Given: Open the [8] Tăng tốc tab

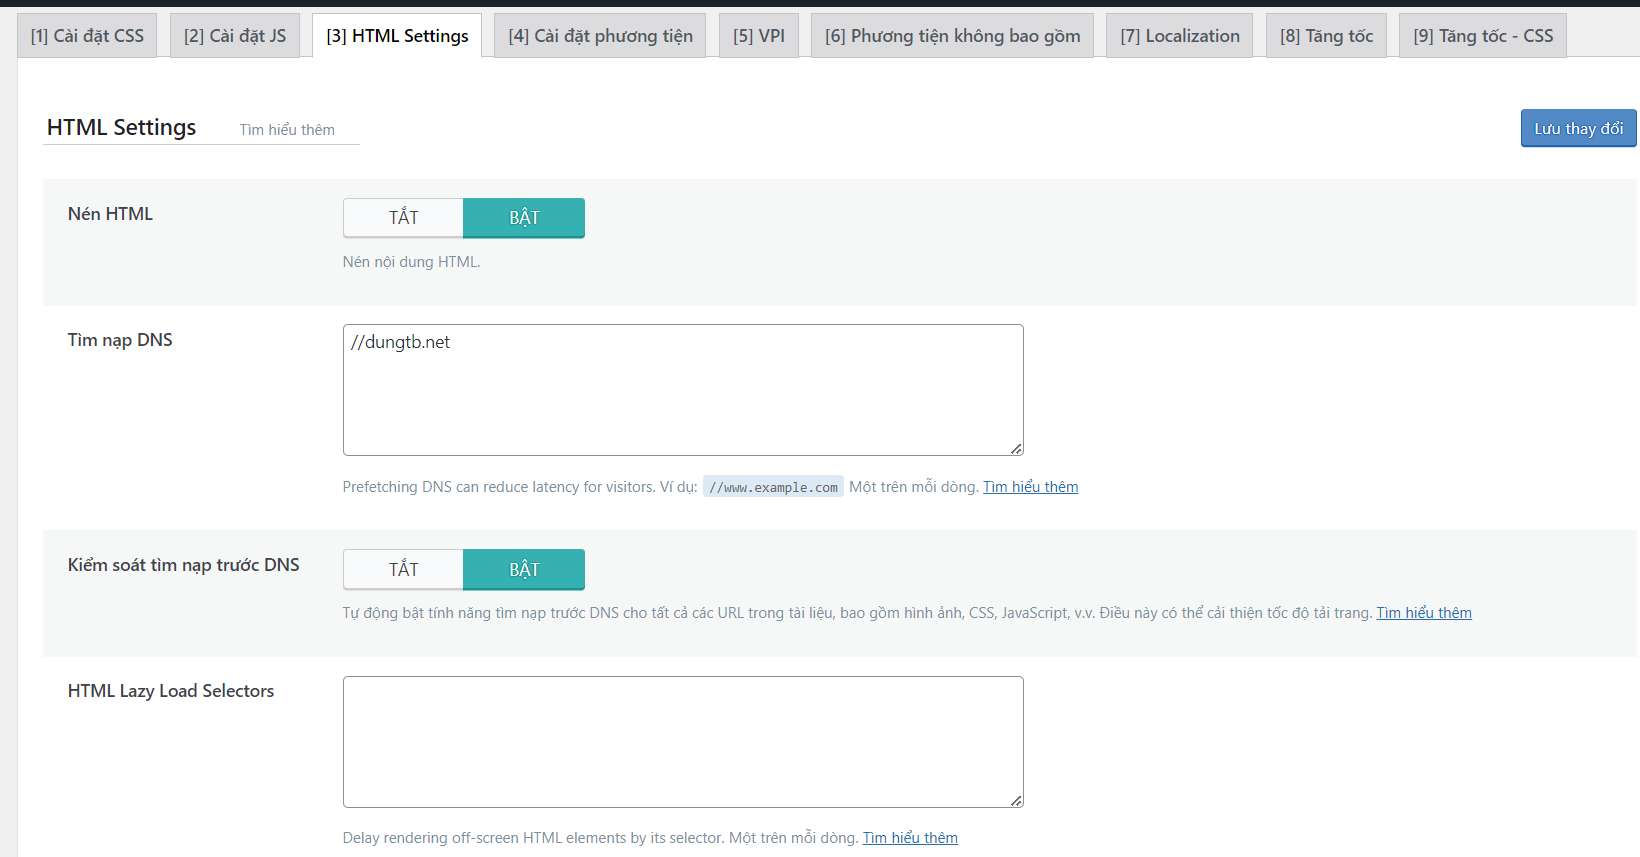Looking at the screenshot, I should point(1327,36).
